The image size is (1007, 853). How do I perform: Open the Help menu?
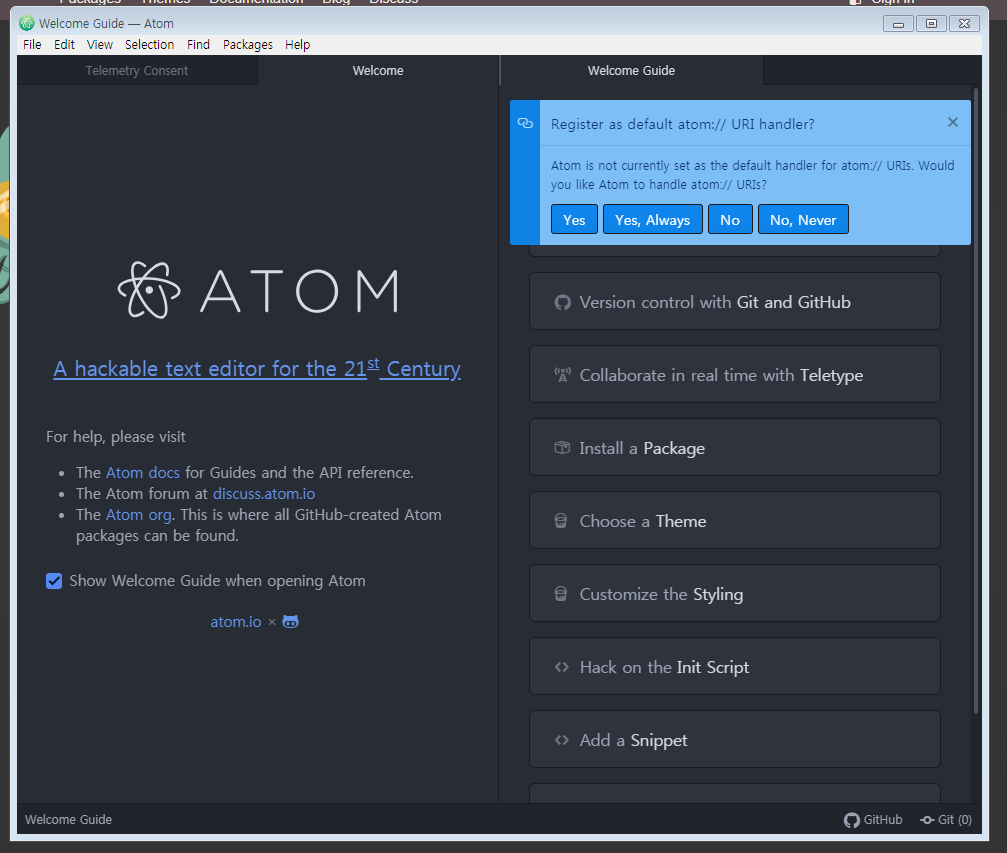[x=297, y=44]
